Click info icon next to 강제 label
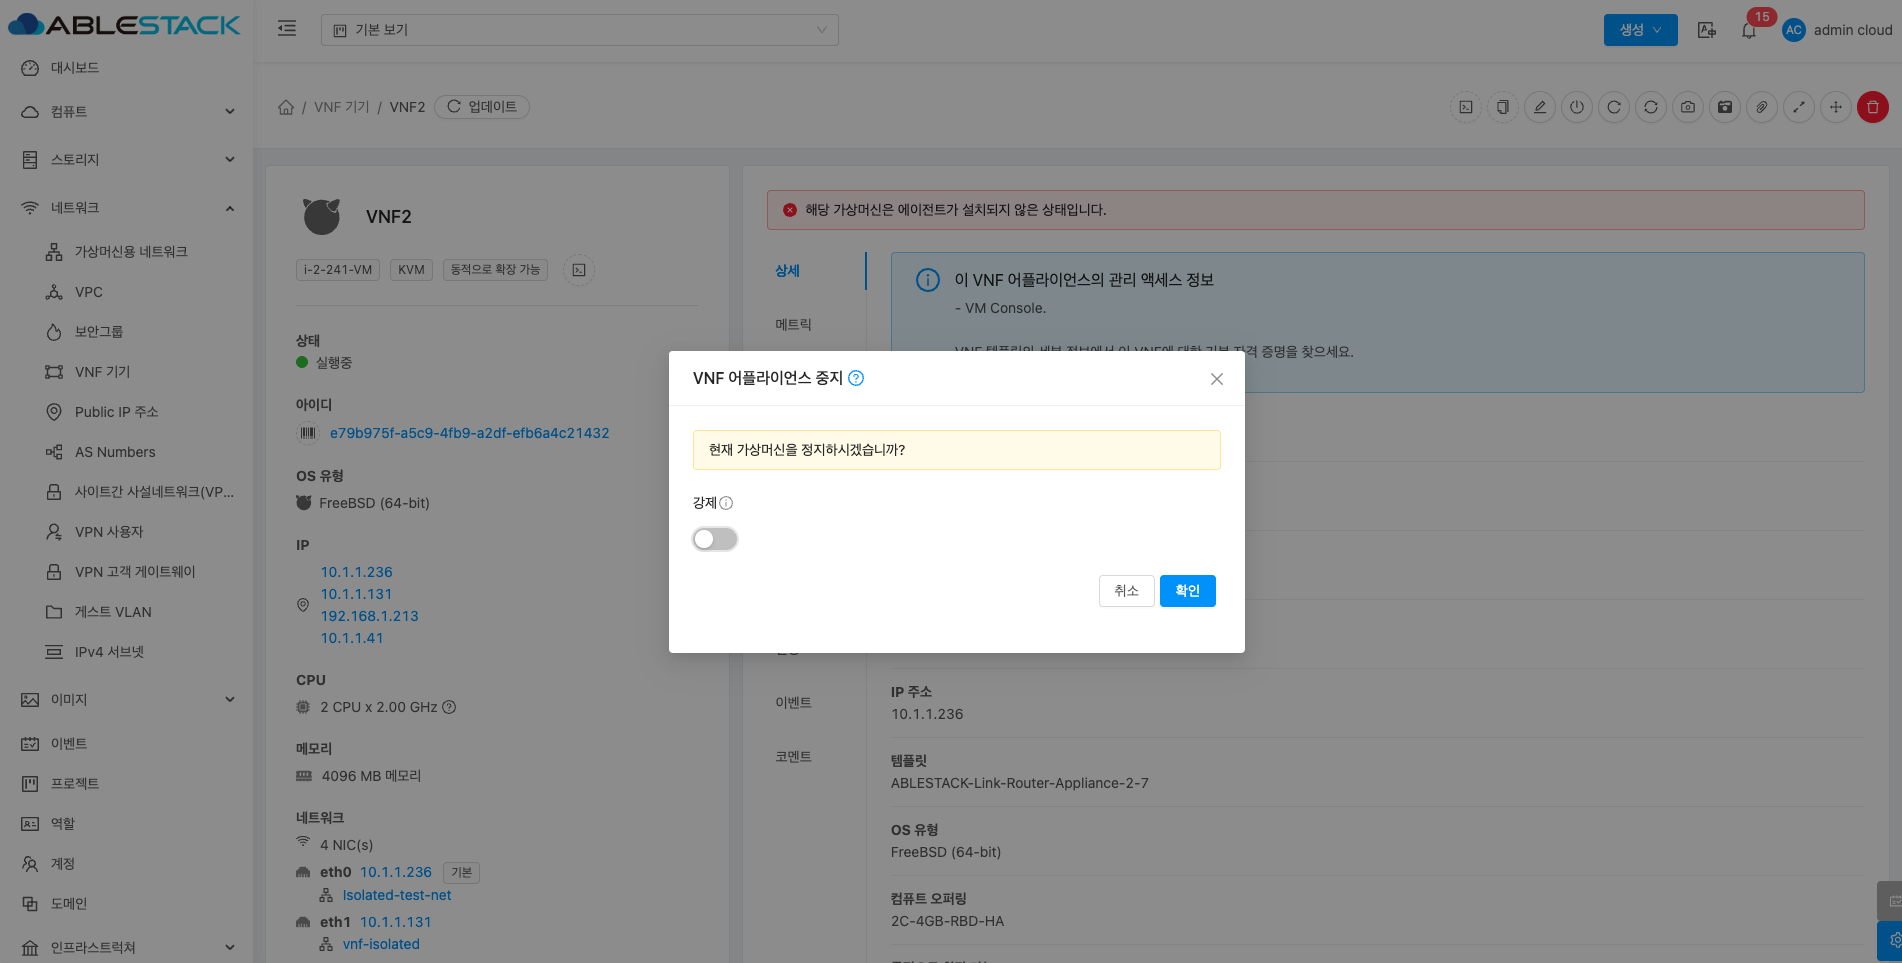 726,503
